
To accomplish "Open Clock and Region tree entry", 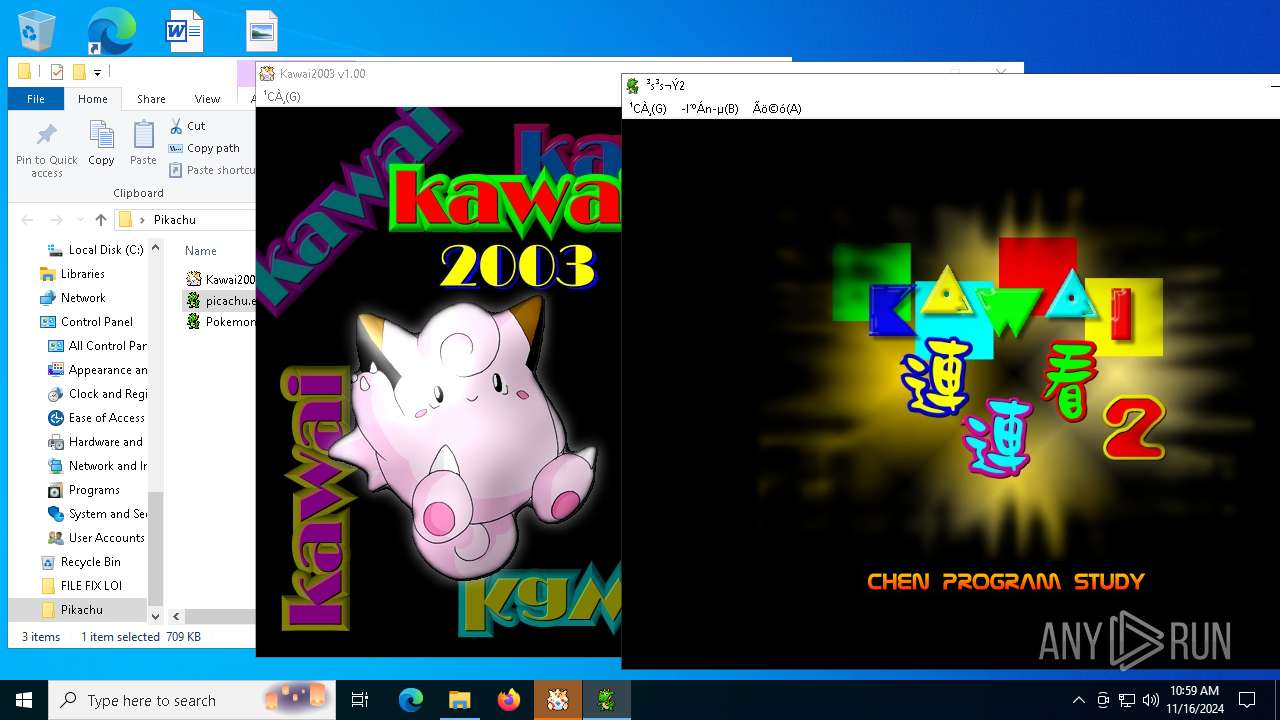I will [97, 394].
